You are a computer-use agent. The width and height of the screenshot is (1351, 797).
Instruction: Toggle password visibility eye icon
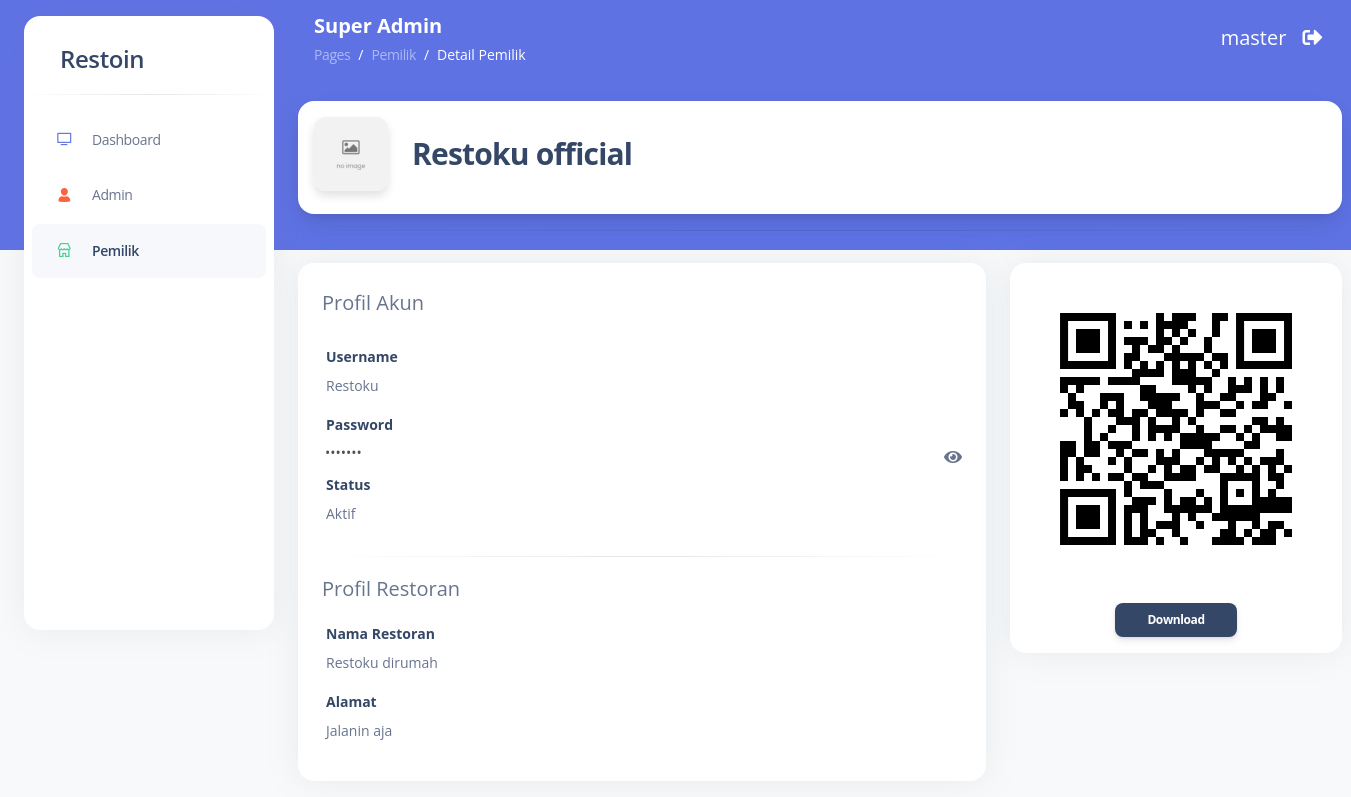pyautogui.click(x=953, y=457)
